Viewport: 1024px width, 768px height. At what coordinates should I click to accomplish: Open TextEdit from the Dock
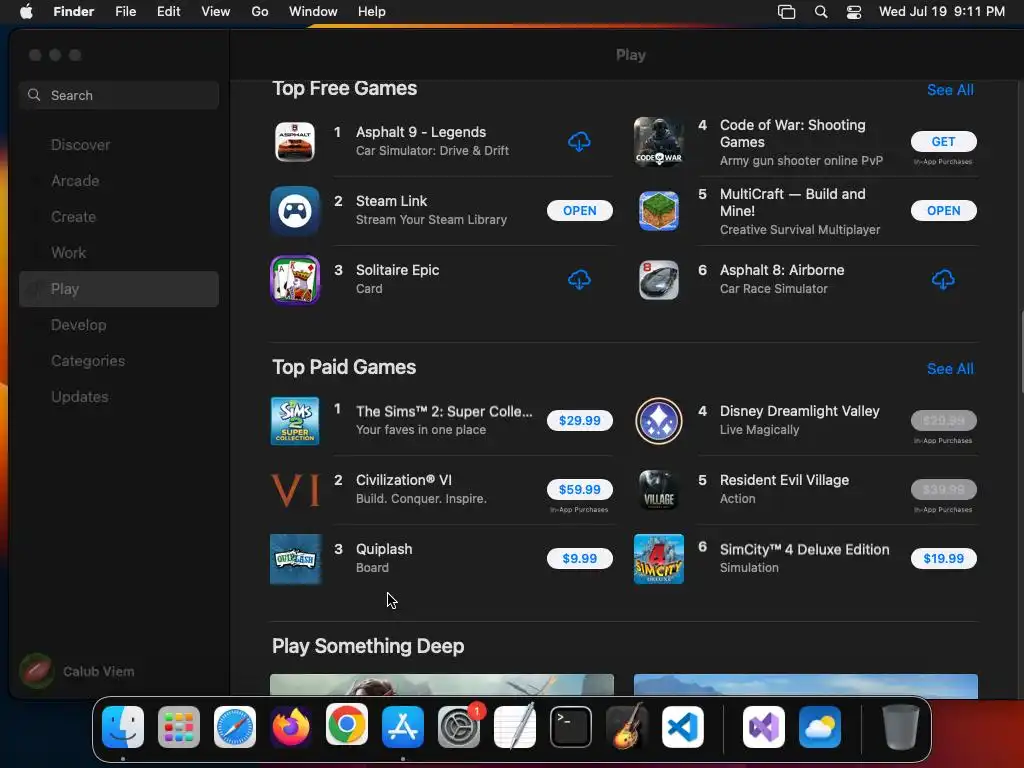(515, 727)
